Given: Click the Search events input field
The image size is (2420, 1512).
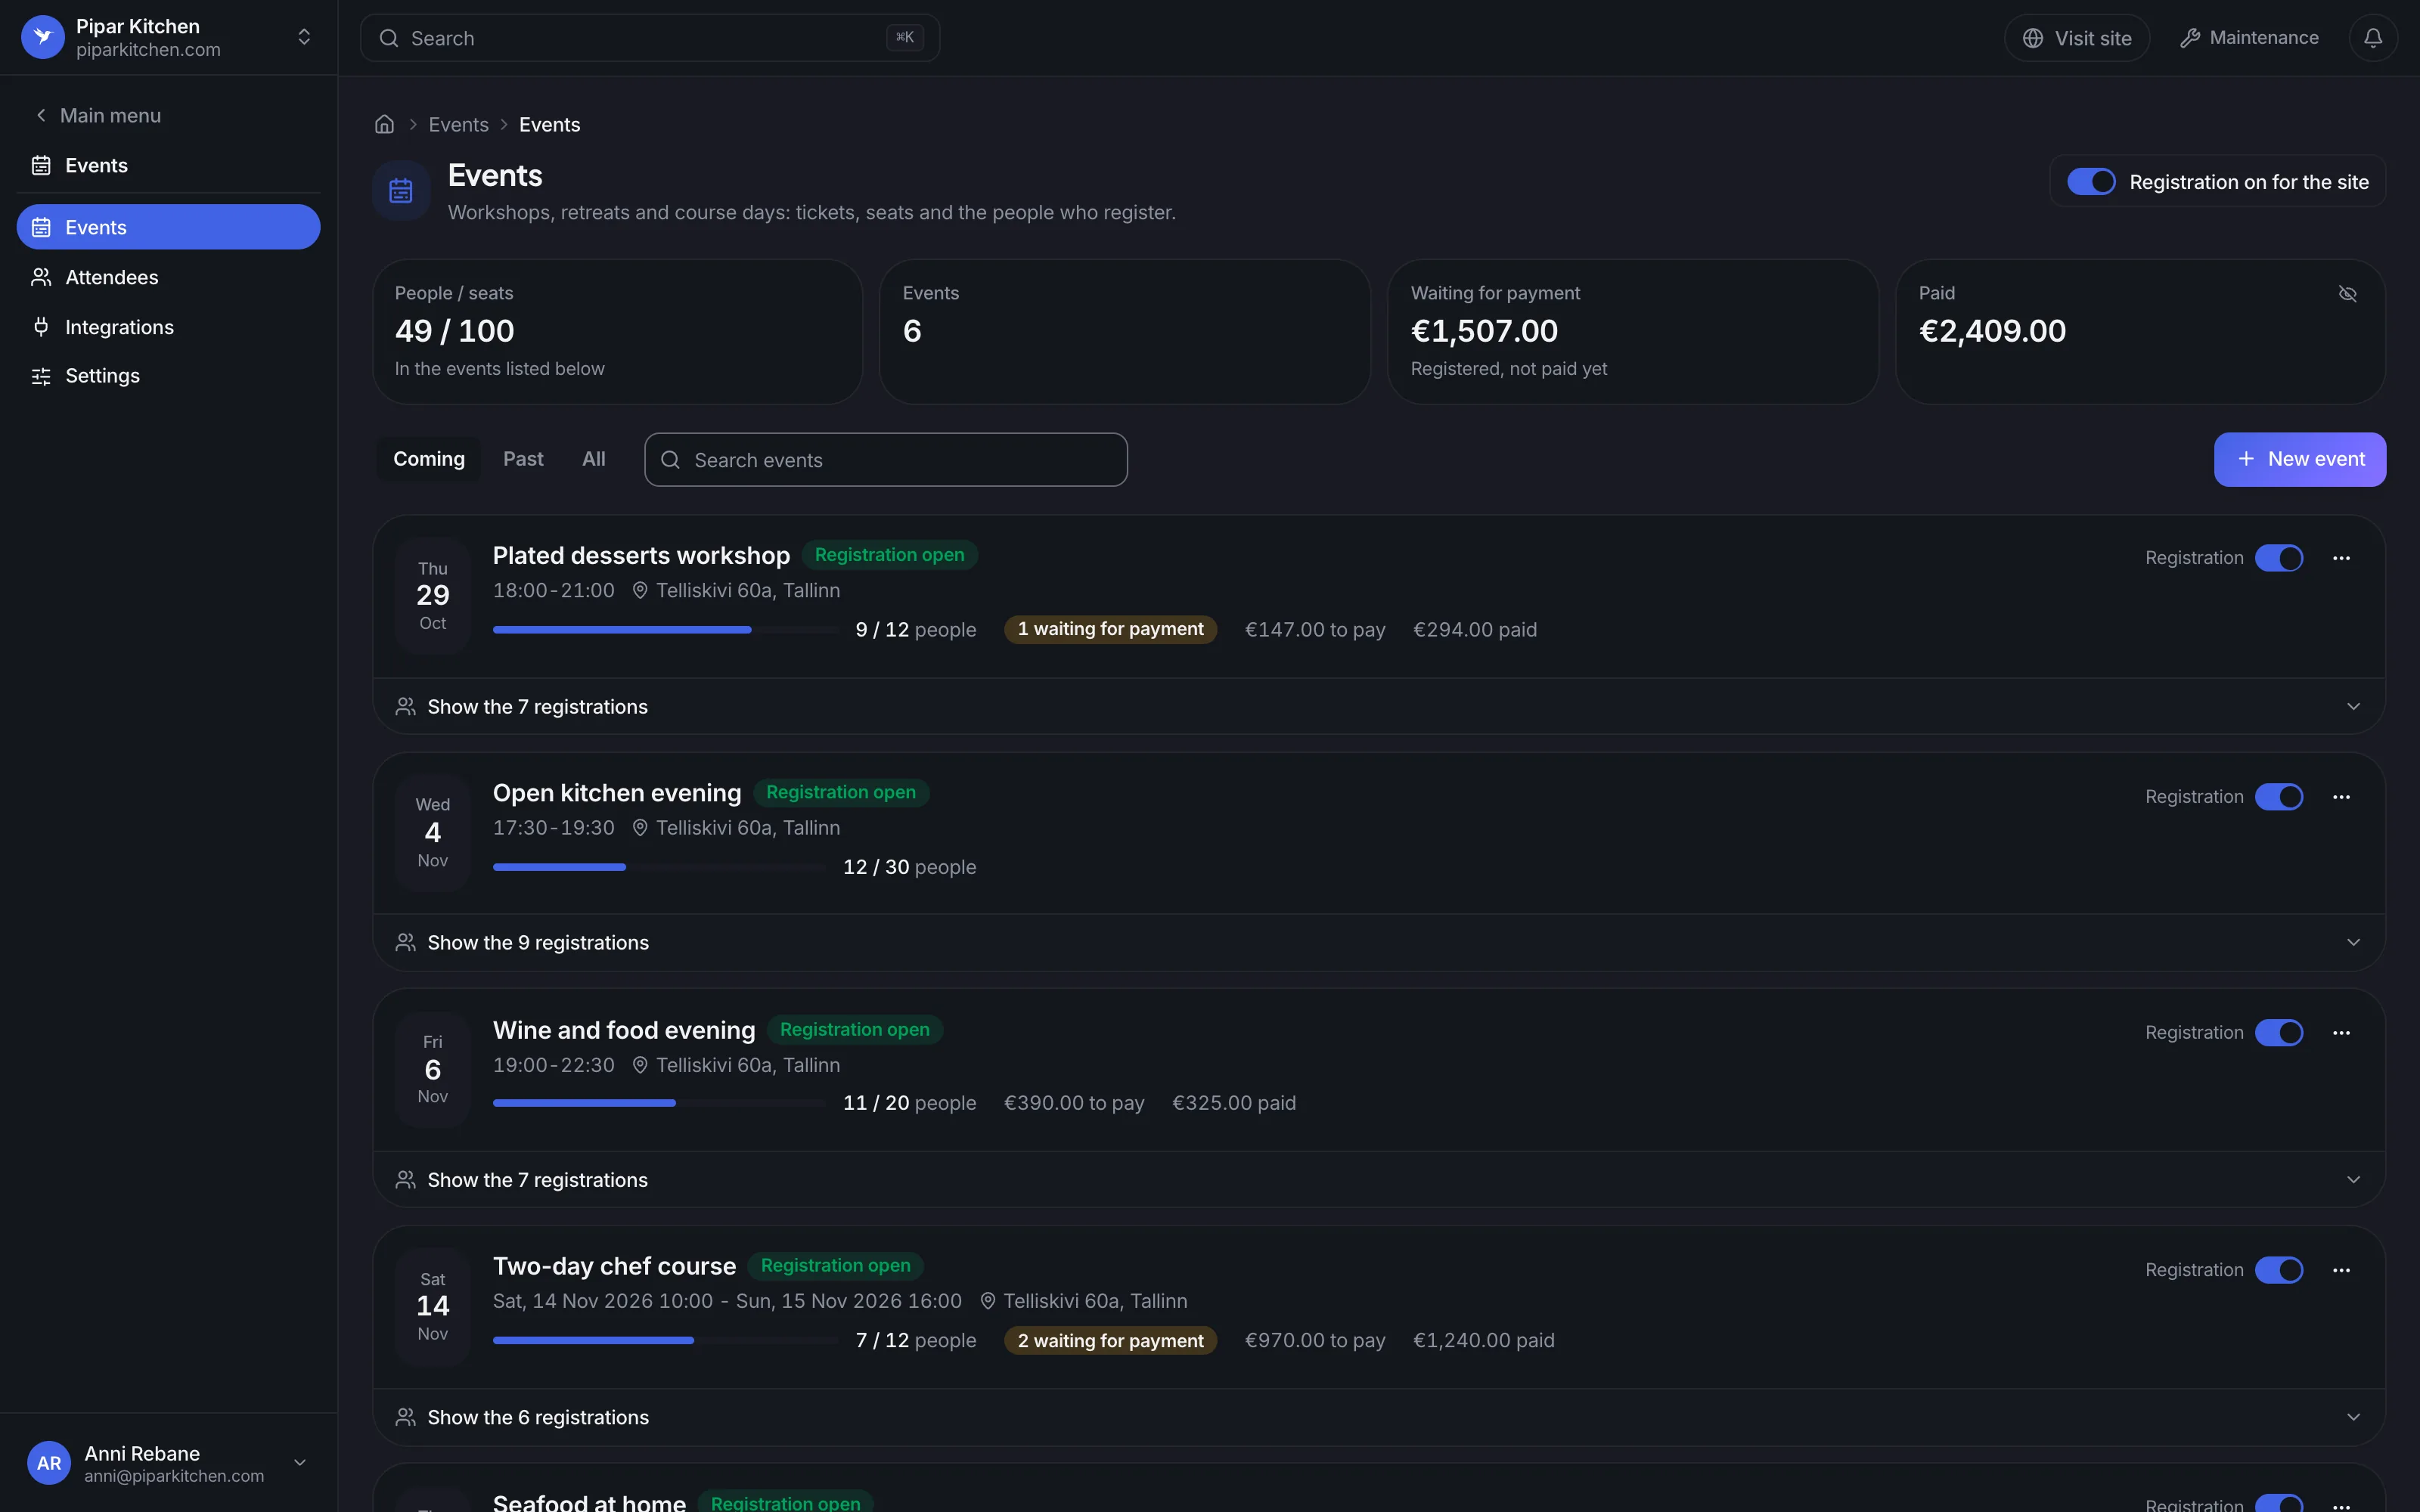Looking at the screenshot, I should [885, 460].
